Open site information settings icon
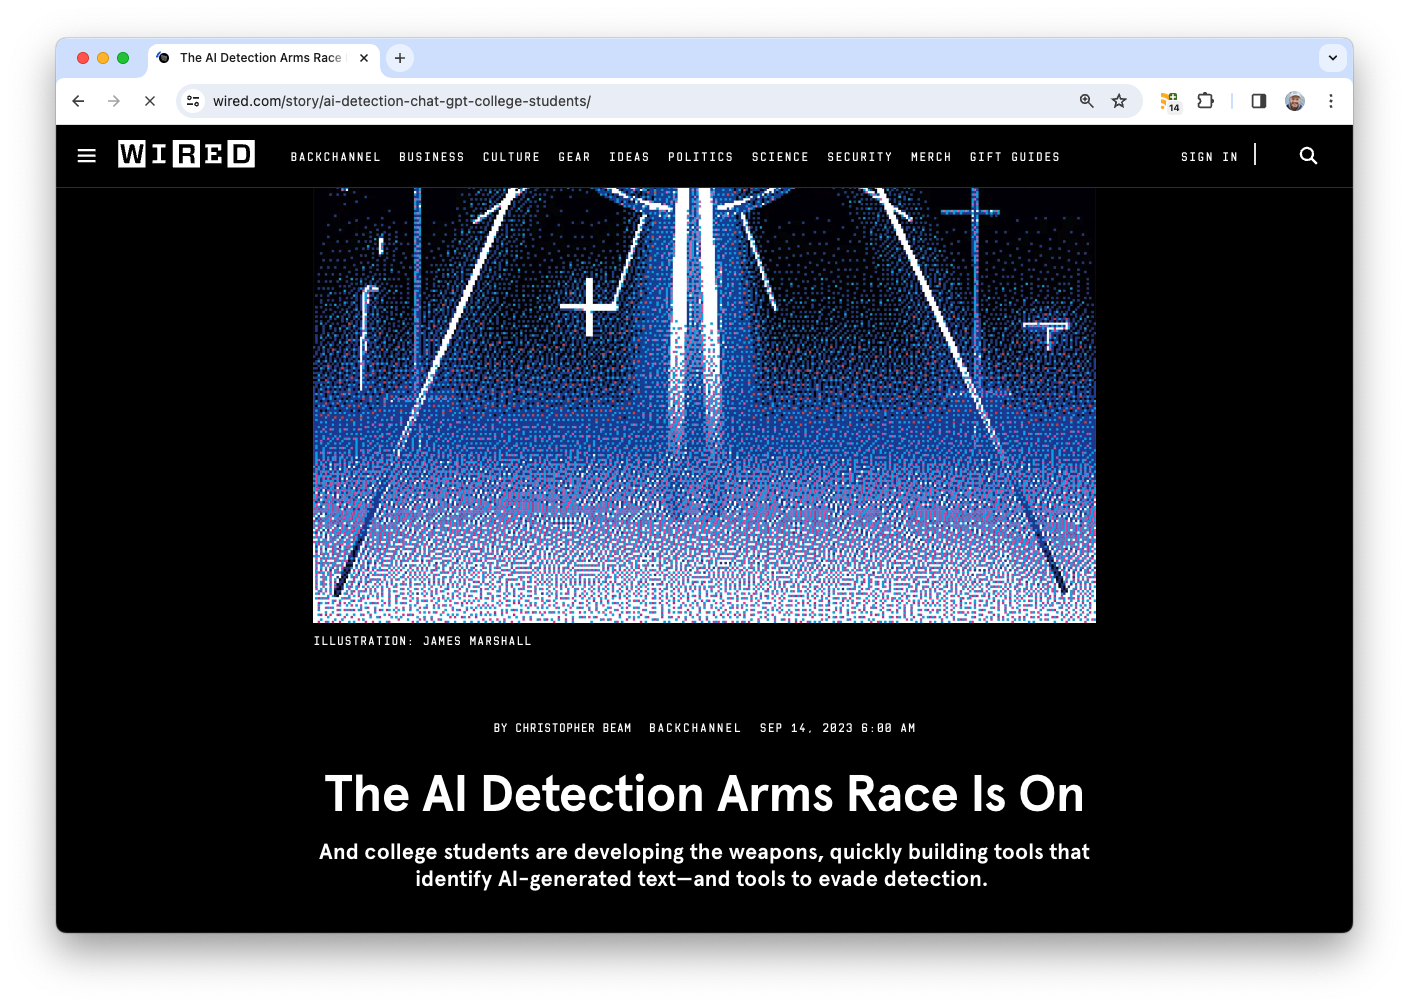This screenshot has width=1409, height=1007. 192,101
